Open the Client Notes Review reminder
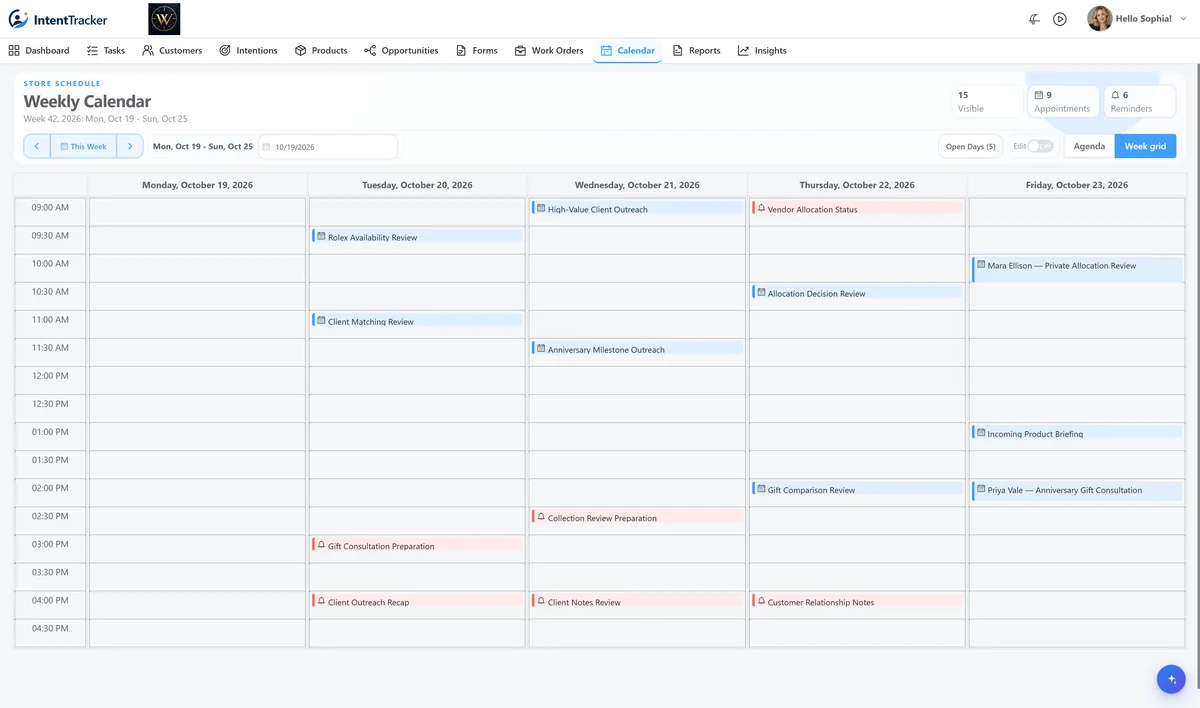 coord(637,602)
